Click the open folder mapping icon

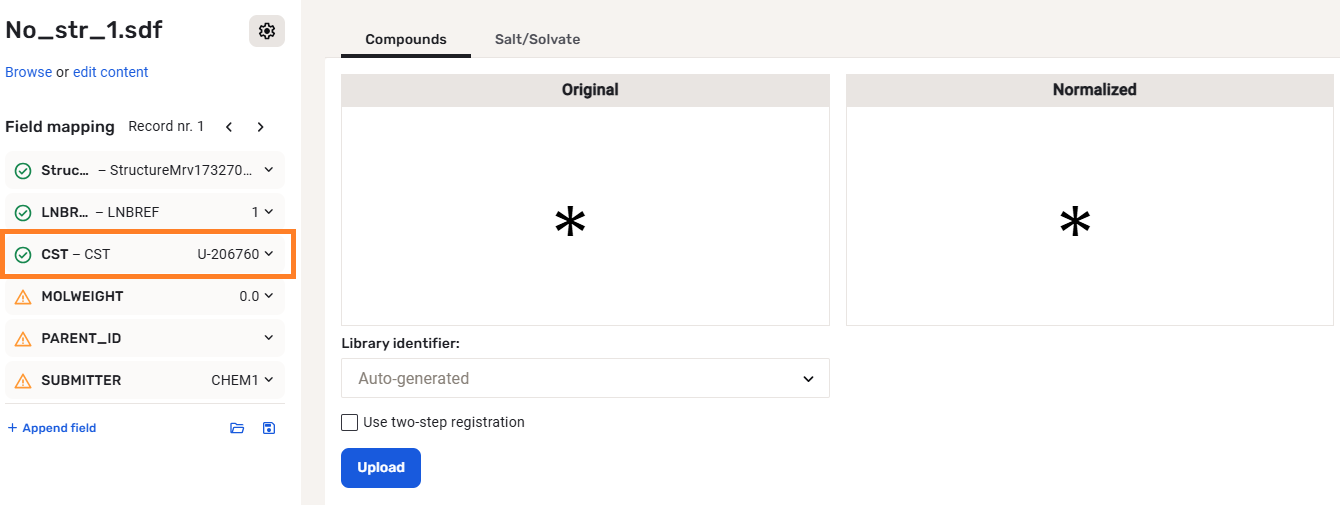point(237,428)
